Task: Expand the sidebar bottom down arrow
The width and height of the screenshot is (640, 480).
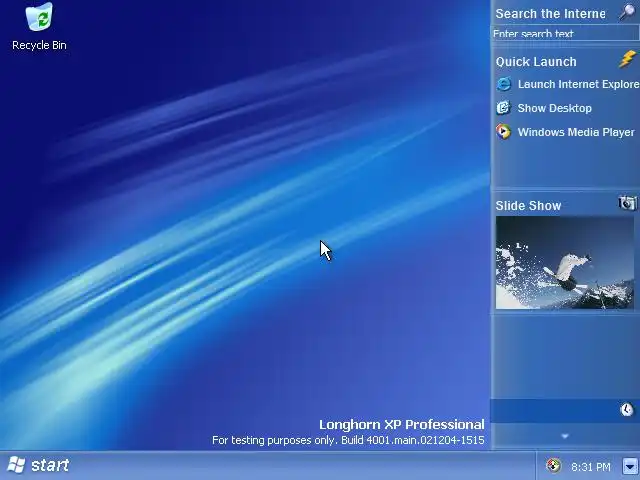Action: pyautogui.click(x=565, y=436)
